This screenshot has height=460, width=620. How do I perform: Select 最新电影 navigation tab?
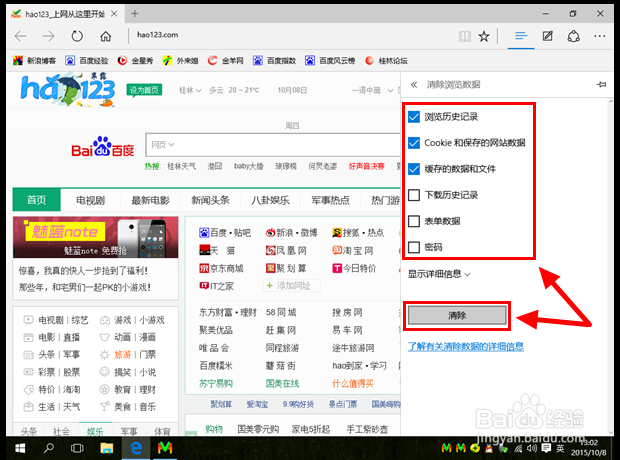pyautogui.click(x=150, y=201)
